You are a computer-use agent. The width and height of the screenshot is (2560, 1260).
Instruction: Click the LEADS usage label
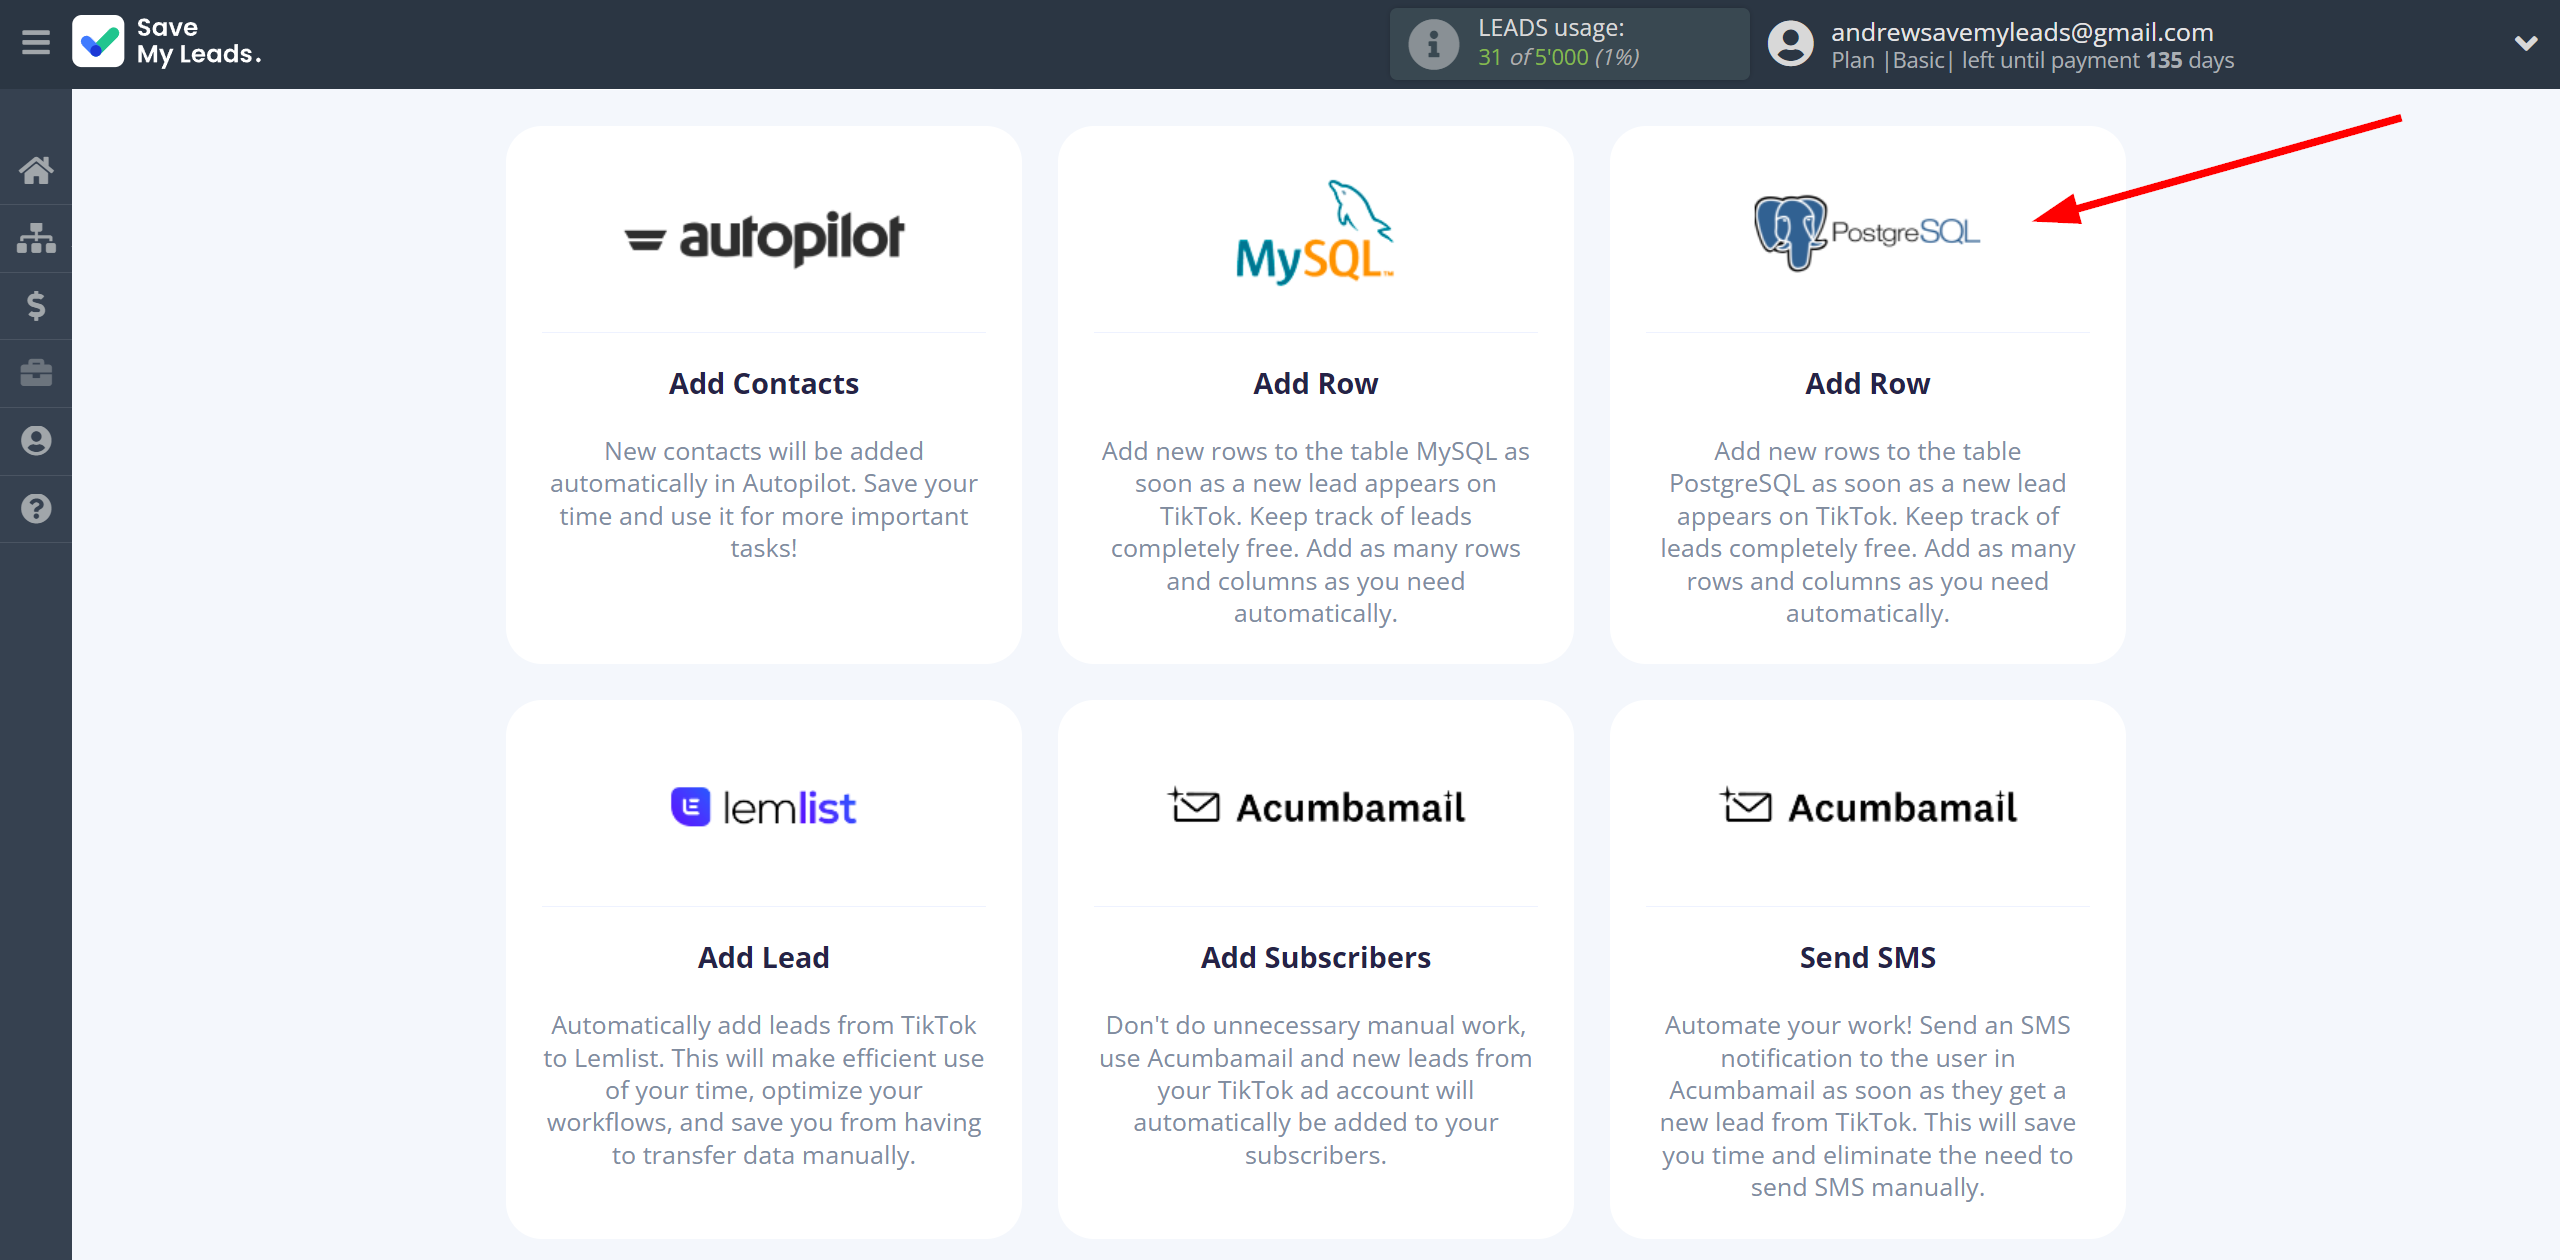coord(1551,28)
